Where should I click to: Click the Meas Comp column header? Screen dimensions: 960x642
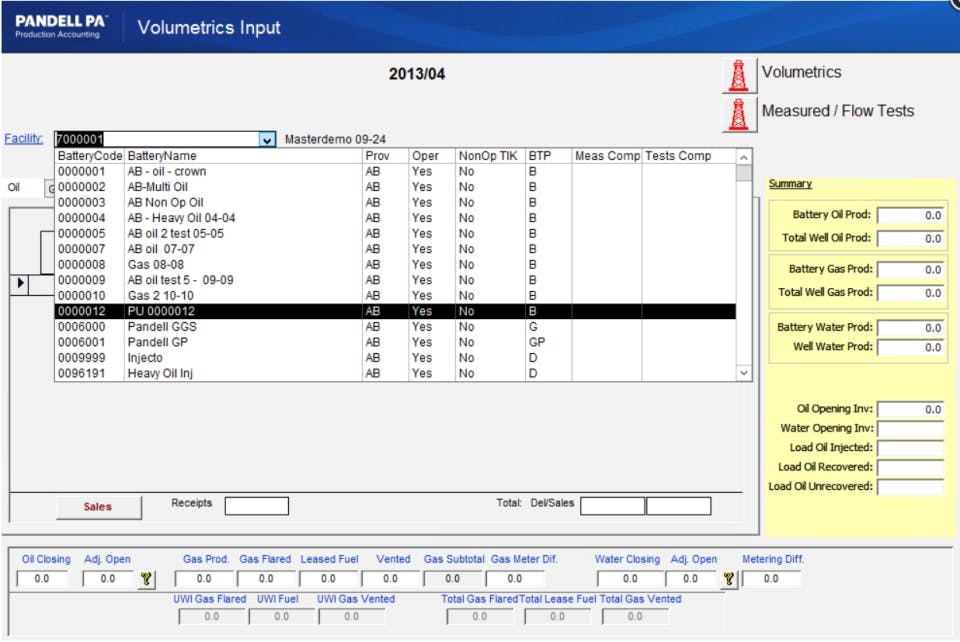click(607, 156)
